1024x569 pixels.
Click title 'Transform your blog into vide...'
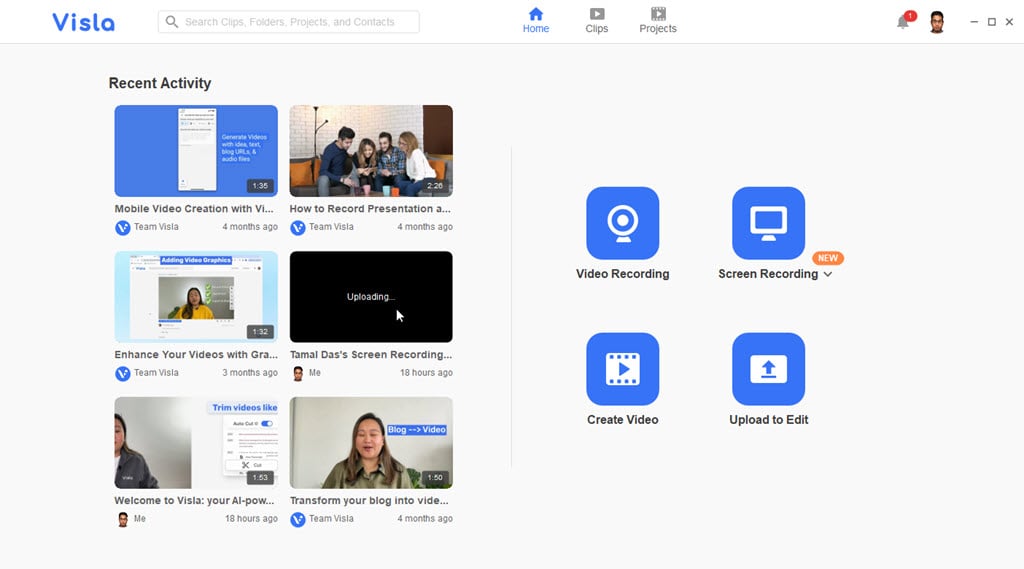point(369,500)
